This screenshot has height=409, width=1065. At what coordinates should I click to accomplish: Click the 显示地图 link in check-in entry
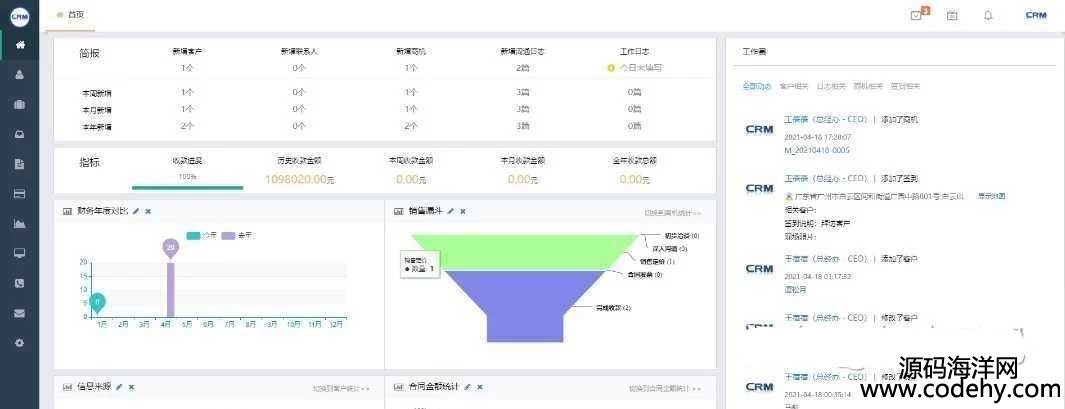[991, 196]
